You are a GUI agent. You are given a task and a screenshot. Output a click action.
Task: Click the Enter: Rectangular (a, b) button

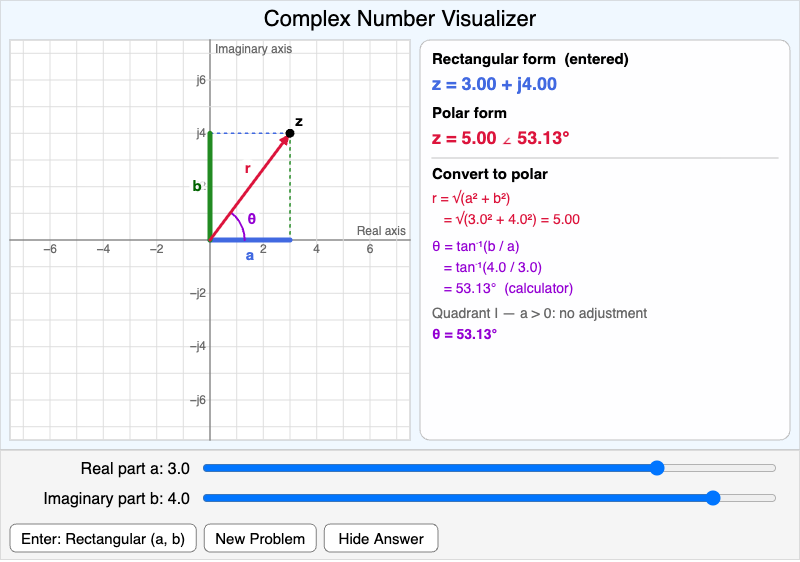[x=103, y=539]
